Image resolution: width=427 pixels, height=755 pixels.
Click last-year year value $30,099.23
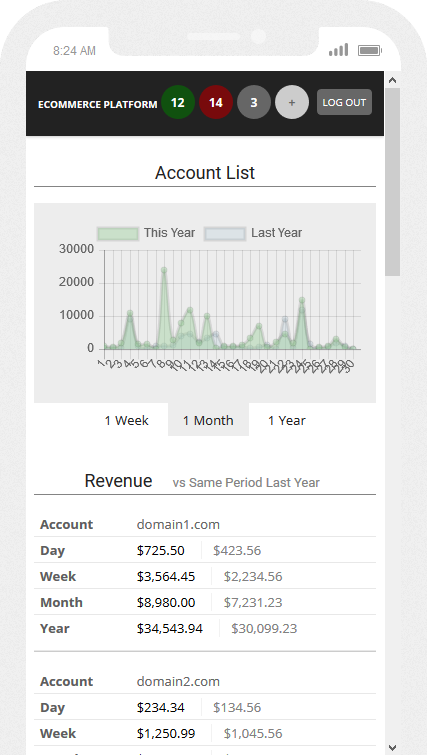coord(264,628)
